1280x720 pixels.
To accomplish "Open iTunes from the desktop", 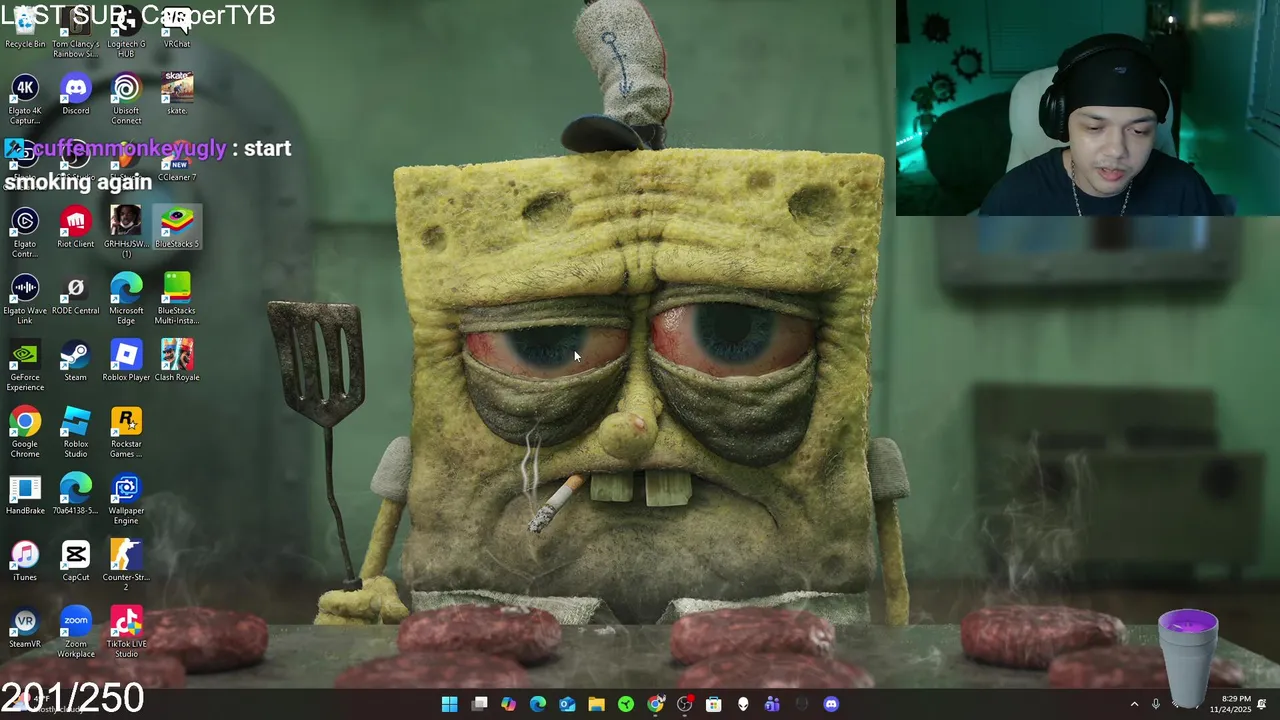I will coord(25,562).
